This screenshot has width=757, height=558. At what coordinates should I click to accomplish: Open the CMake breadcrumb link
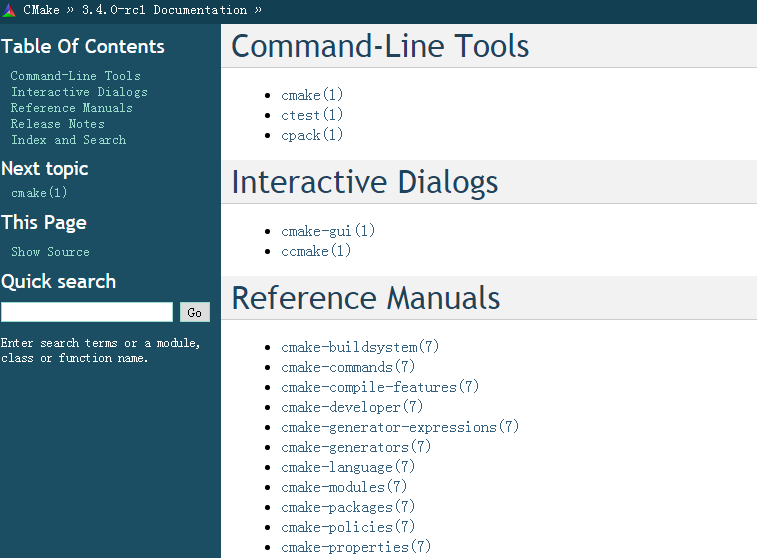coord(41,10)
